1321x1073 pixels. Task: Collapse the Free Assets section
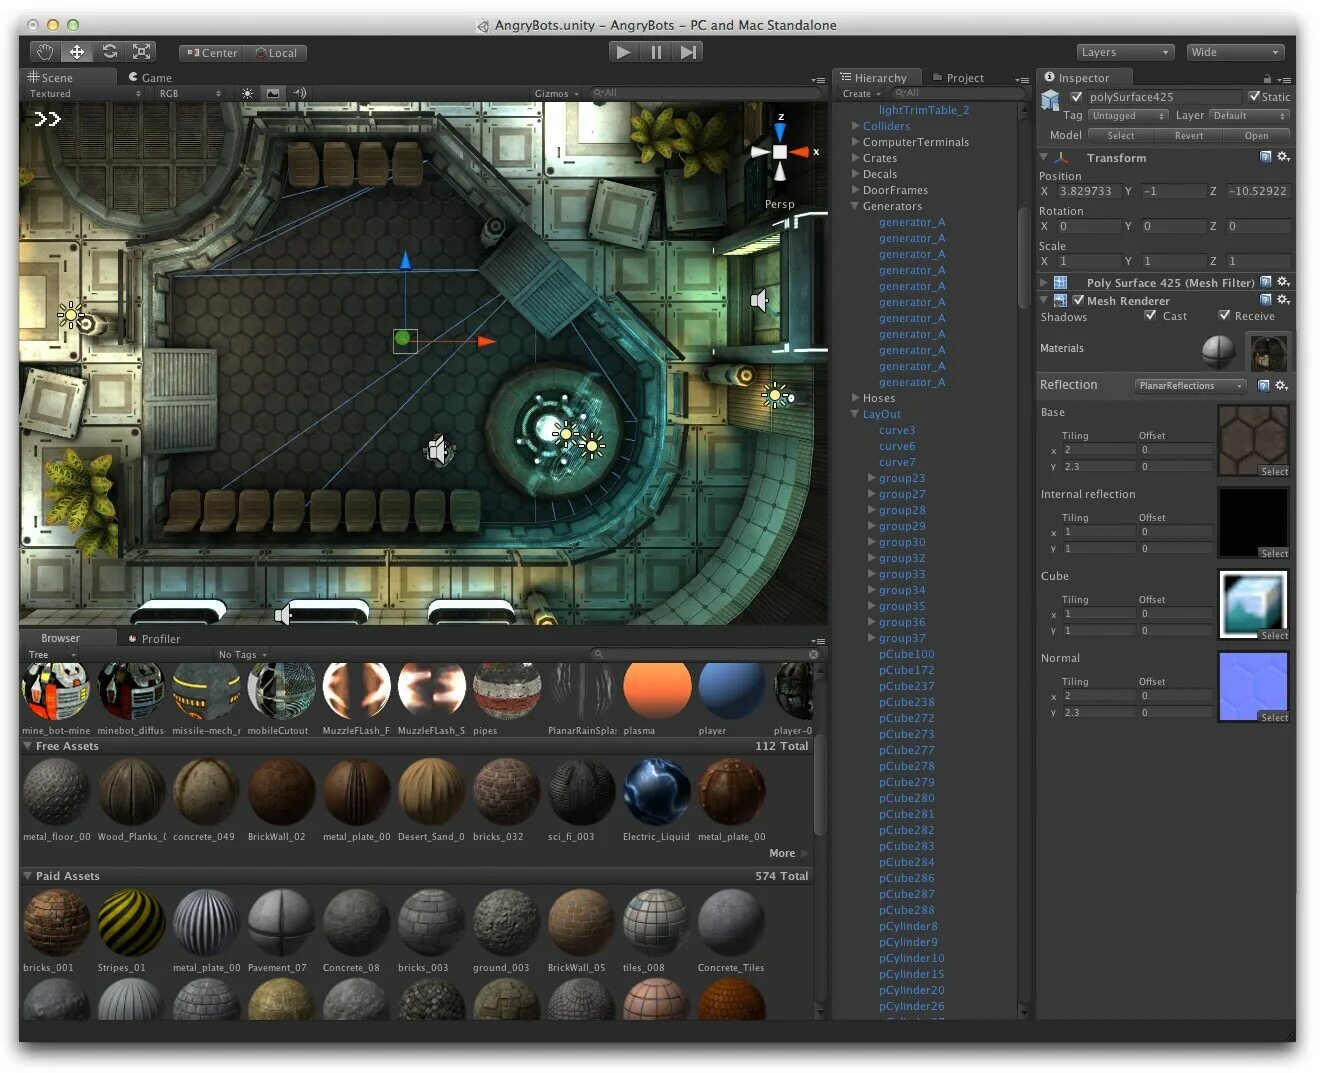pyautogui.click(x=27, y=746)
